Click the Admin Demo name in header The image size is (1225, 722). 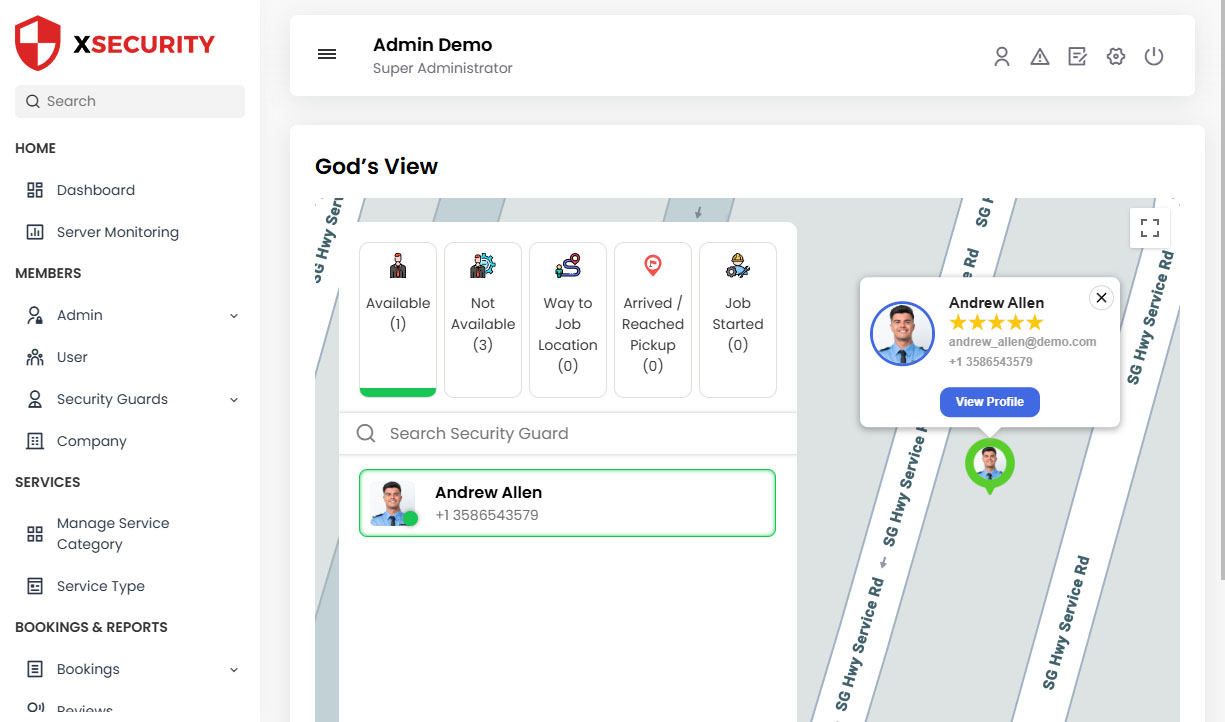(433, 45)
